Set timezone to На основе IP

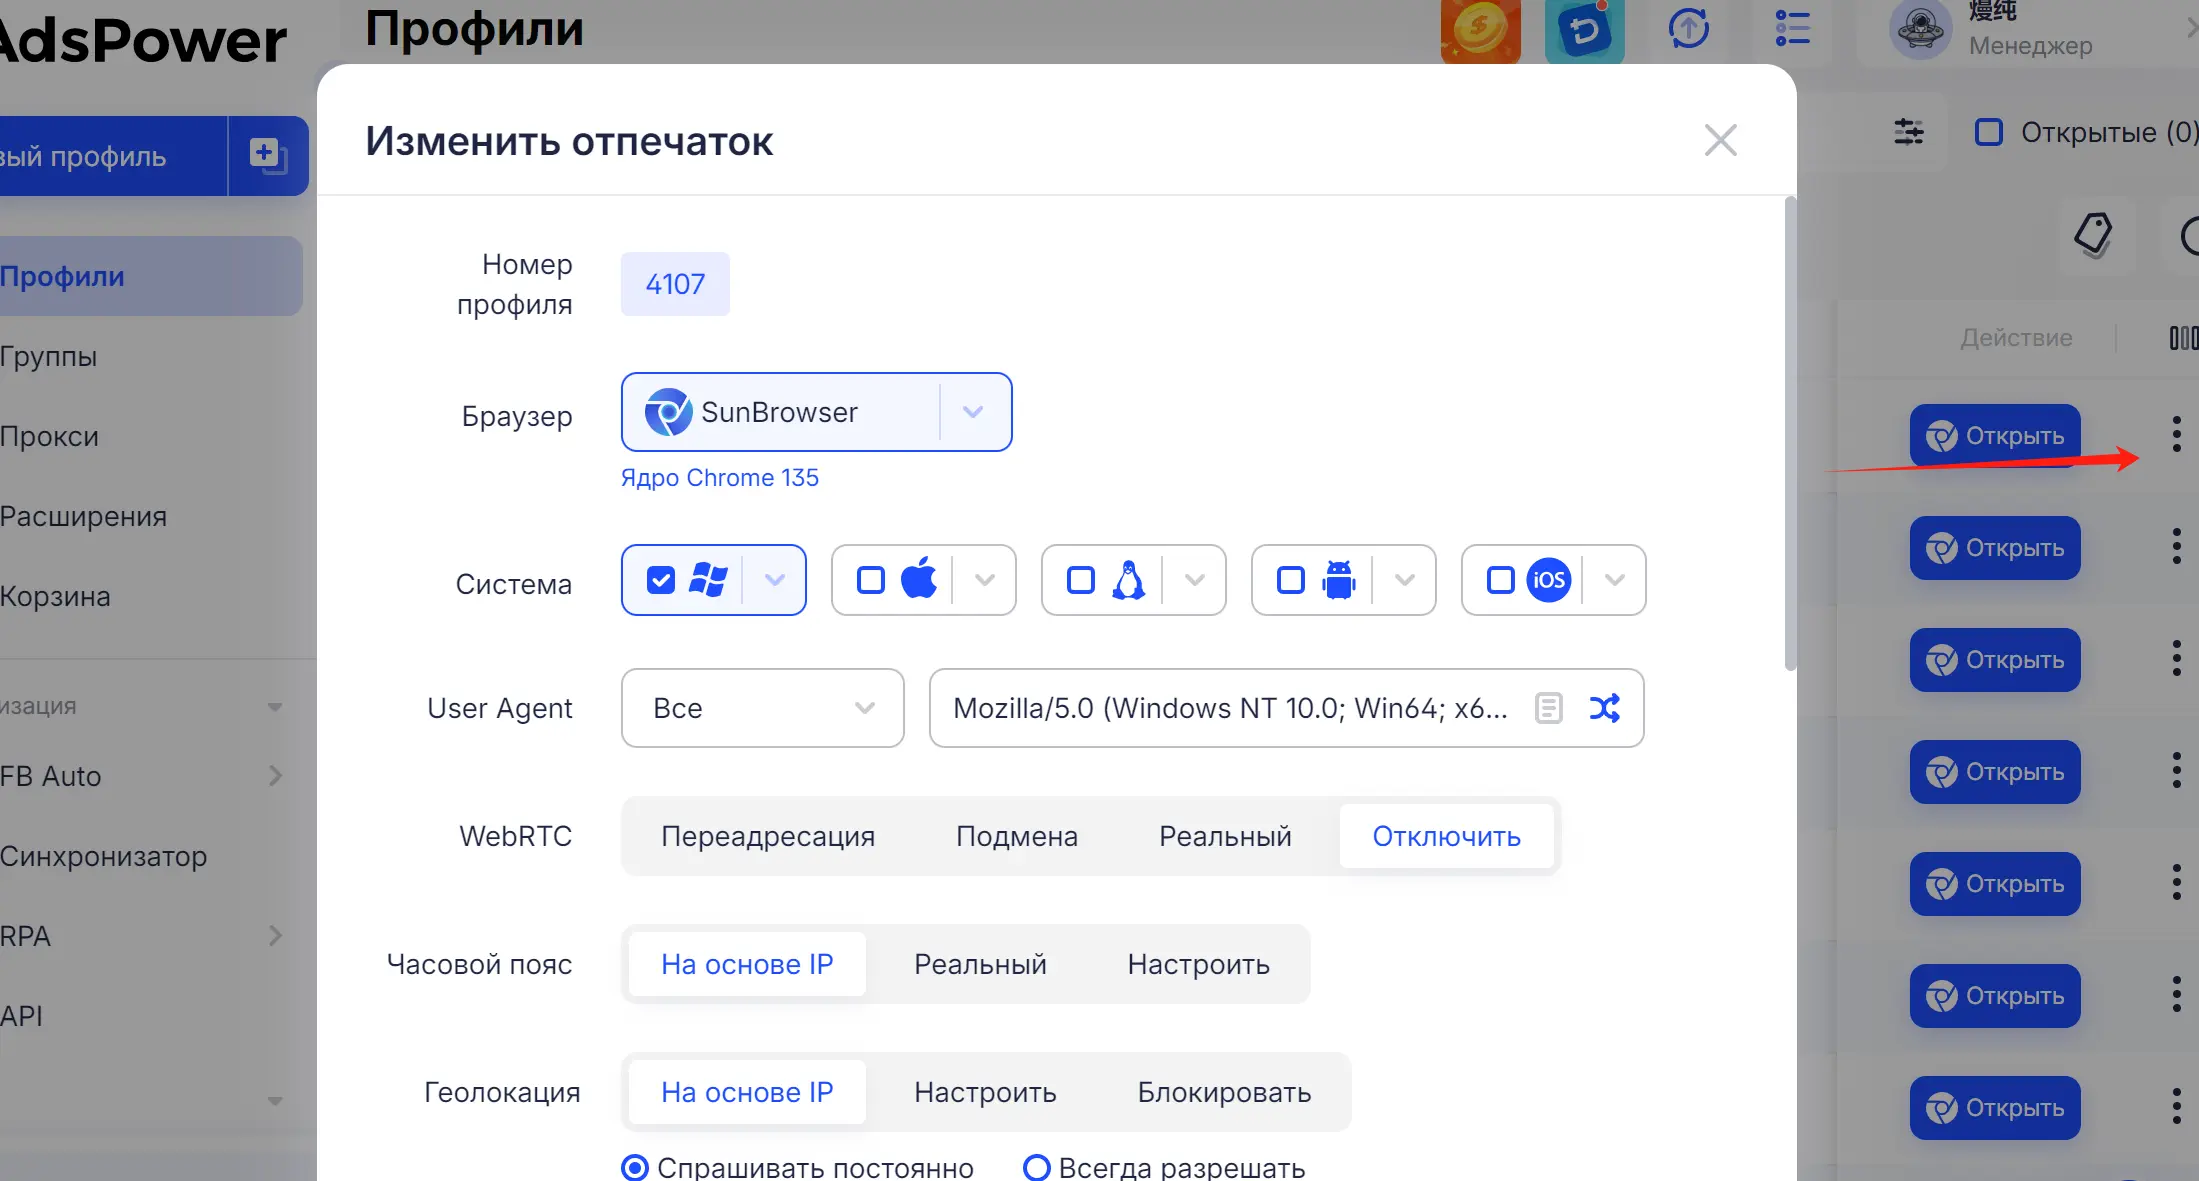(747, 964)
